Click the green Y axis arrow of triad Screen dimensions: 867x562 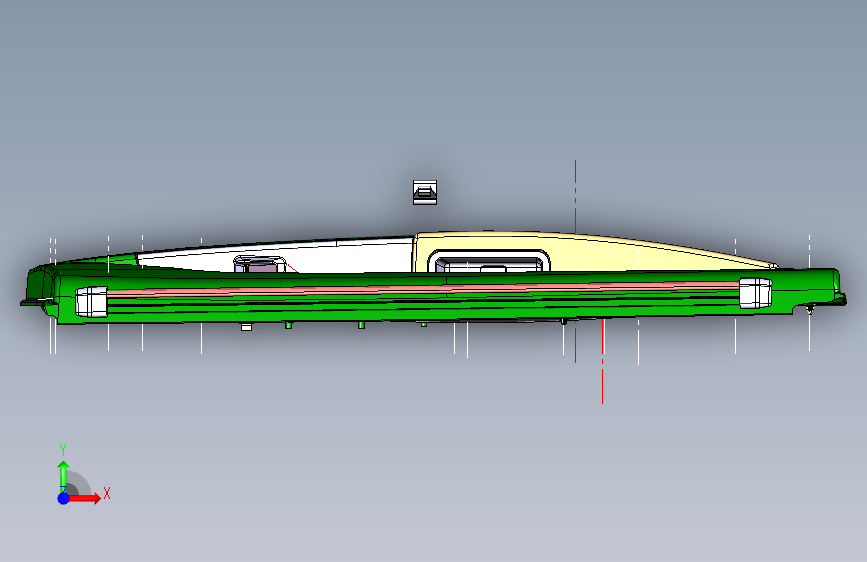coord(64,476)
